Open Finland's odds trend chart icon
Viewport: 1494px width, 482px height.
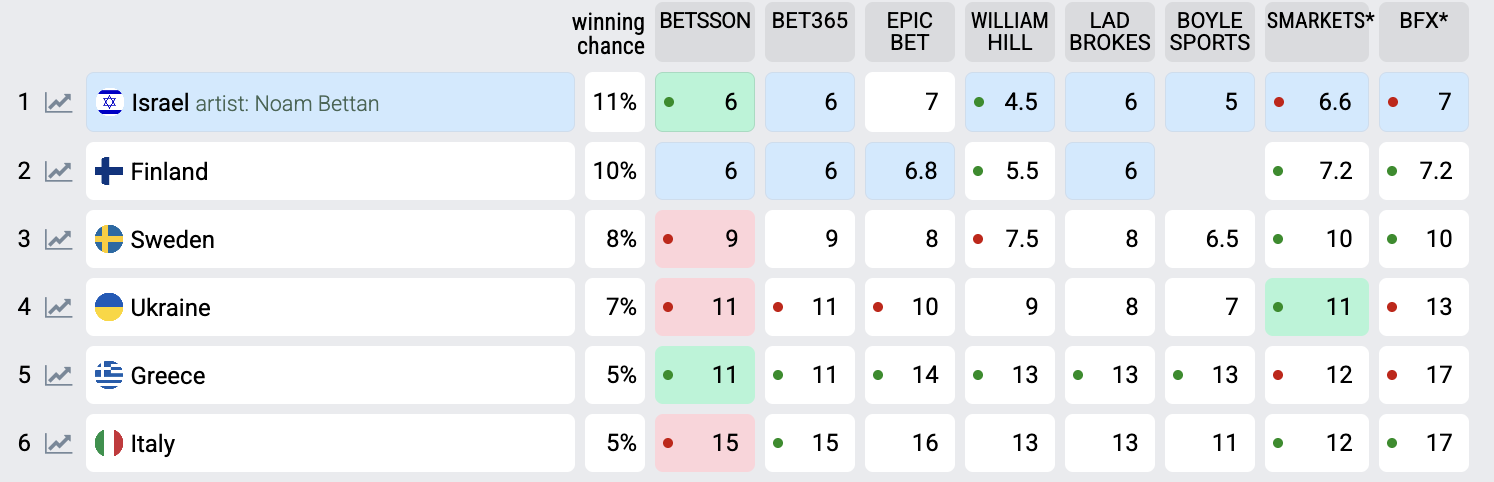click(59, 171)
